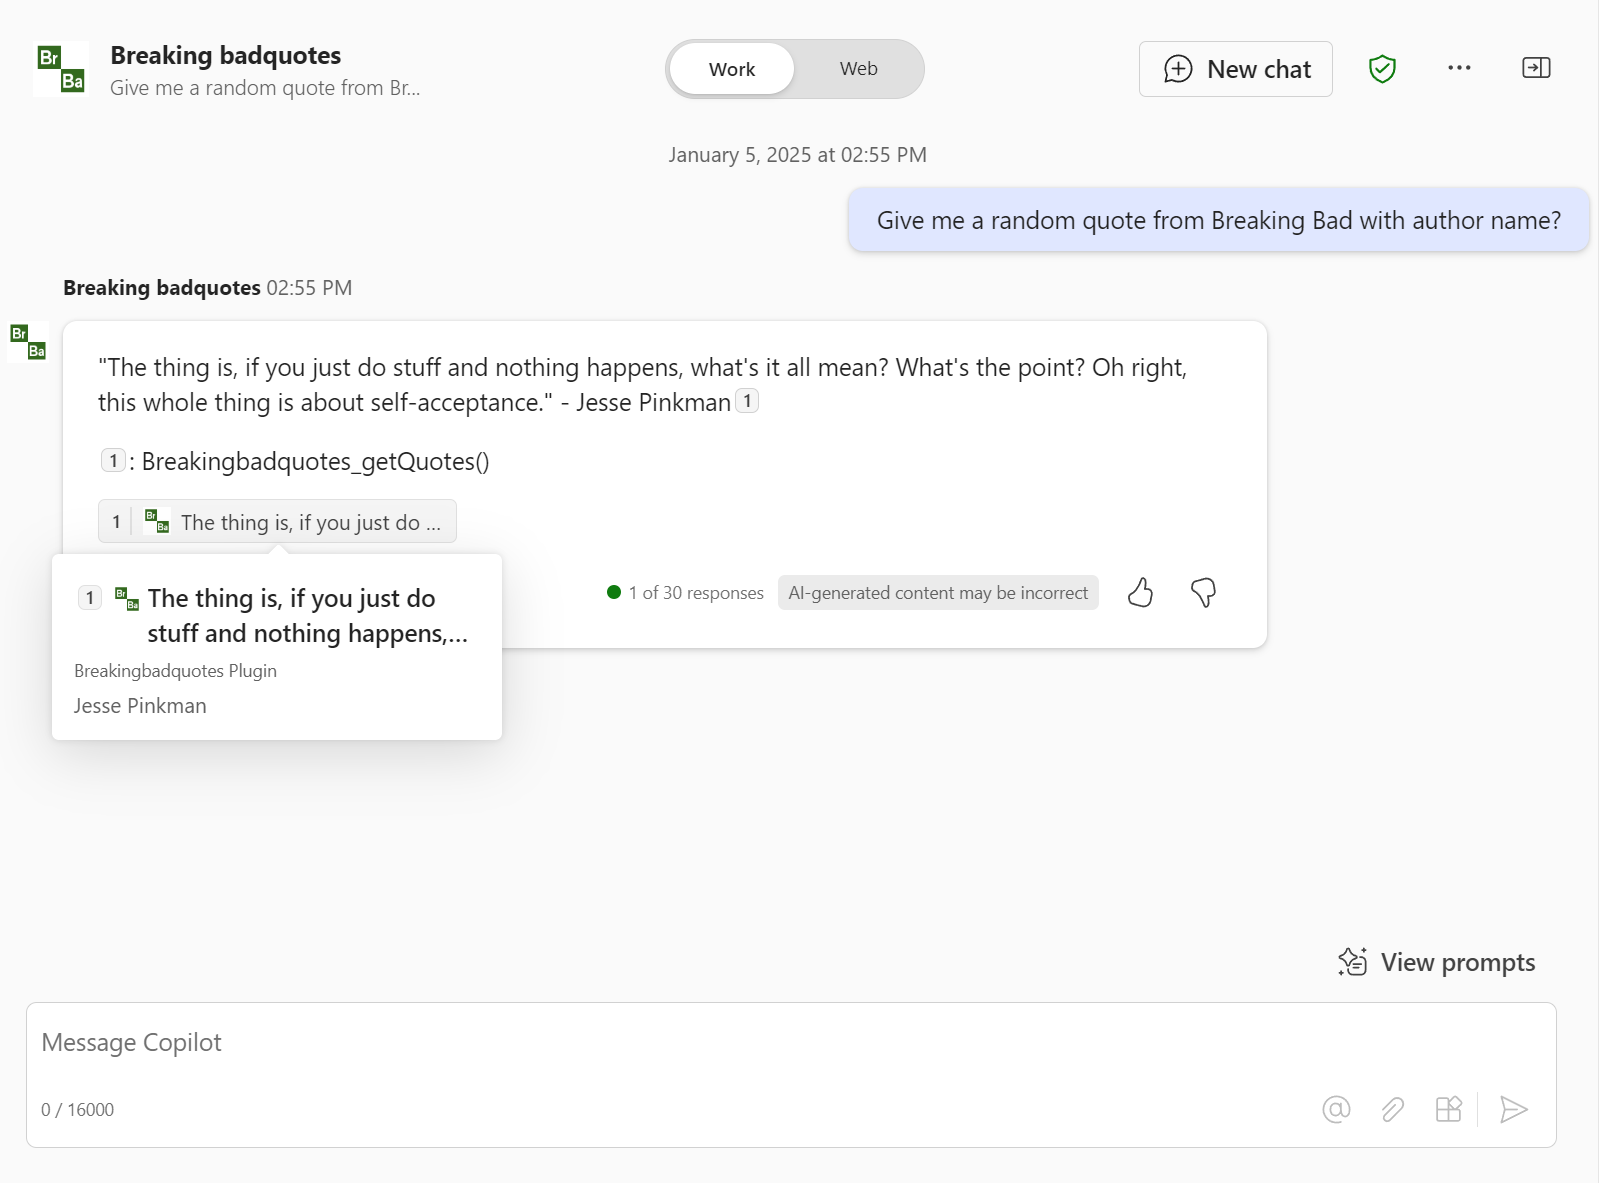The height and width of the screenshot is (1183, 1599).
Task: Switch to the Work tab
Action: [732, 69]
